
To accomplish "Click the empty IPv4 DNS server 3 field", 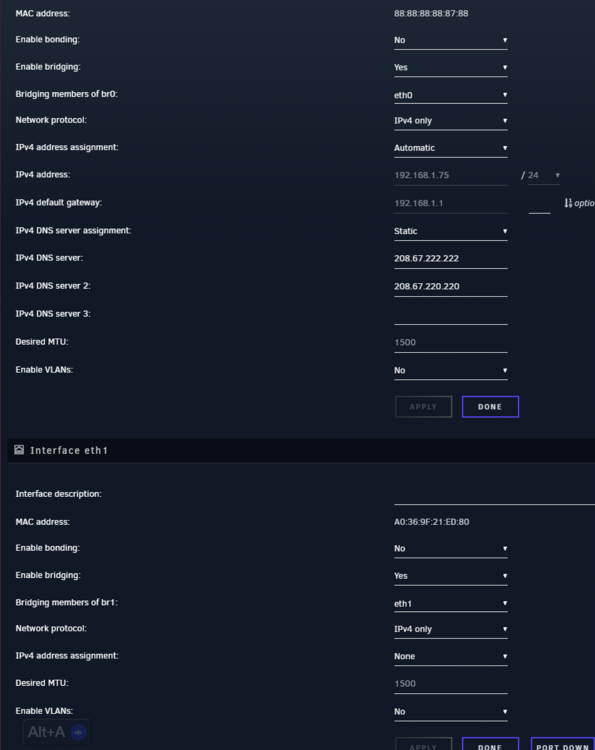I will (x=451, y=315).
